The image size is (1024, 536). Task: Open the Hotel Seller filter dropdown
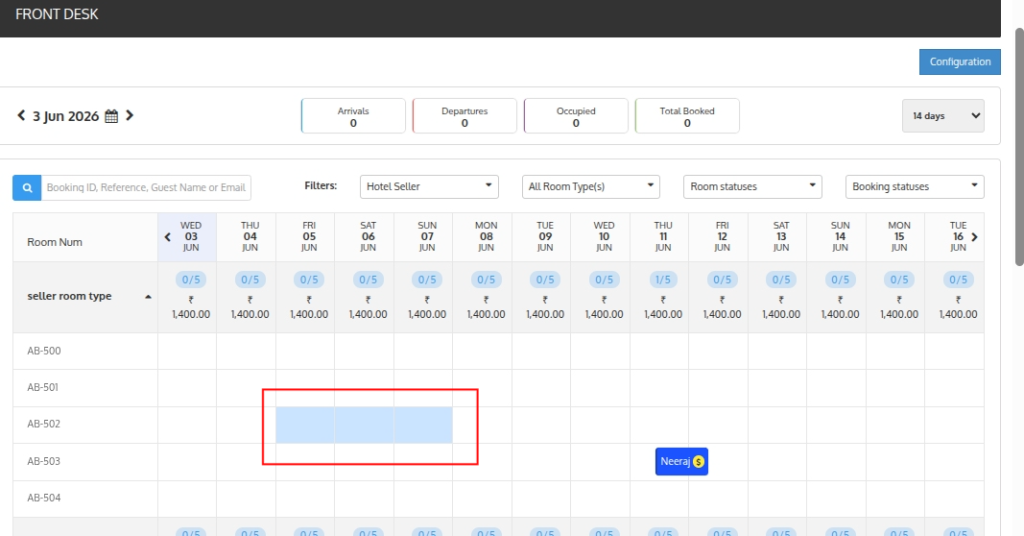pyautogui.click(x=429, y=187)
